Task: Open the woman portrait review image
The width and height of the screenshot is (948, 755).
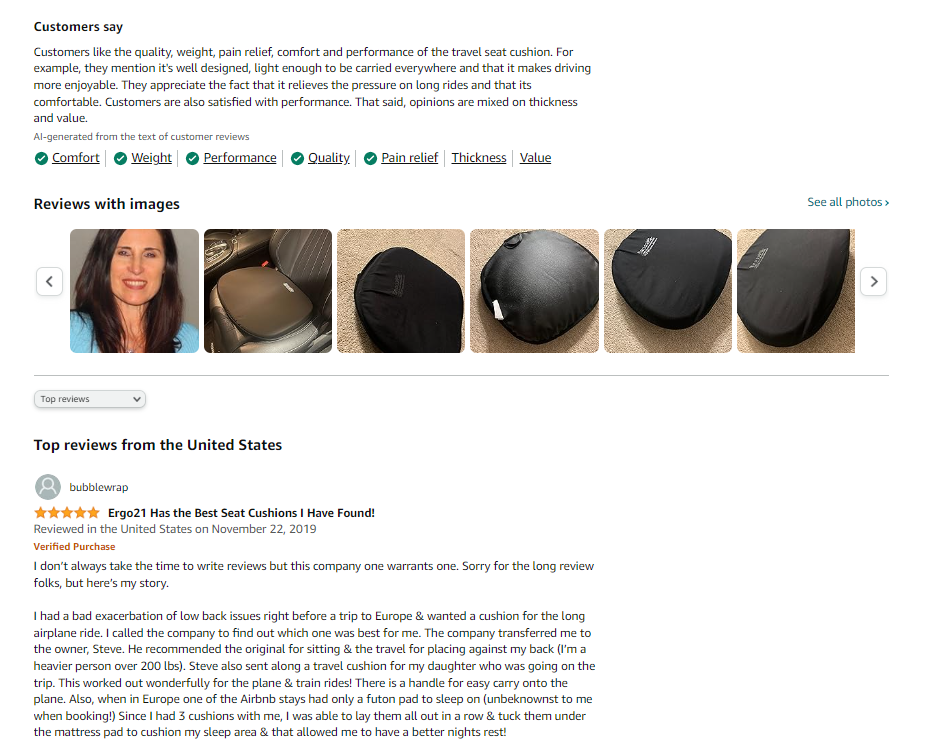Action: (x=134, y=291)
